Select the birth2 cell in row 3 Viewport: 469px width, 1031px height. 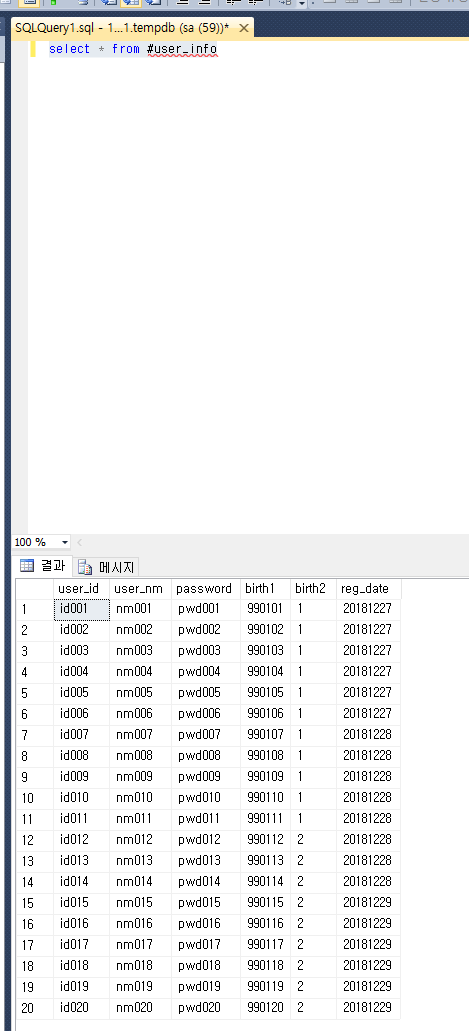pos(314,651)
